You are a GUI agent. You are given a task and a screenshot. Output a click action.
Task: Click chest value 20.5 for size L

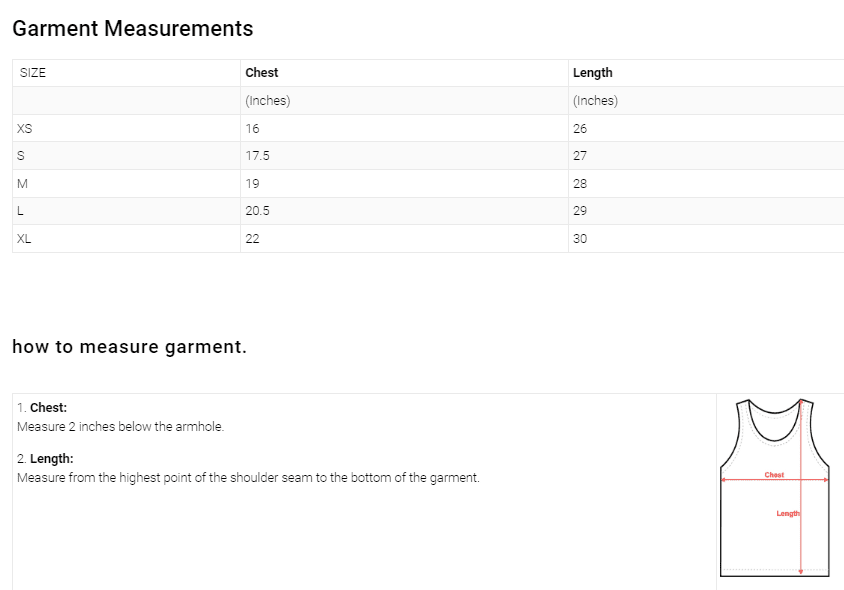[257, 211]
